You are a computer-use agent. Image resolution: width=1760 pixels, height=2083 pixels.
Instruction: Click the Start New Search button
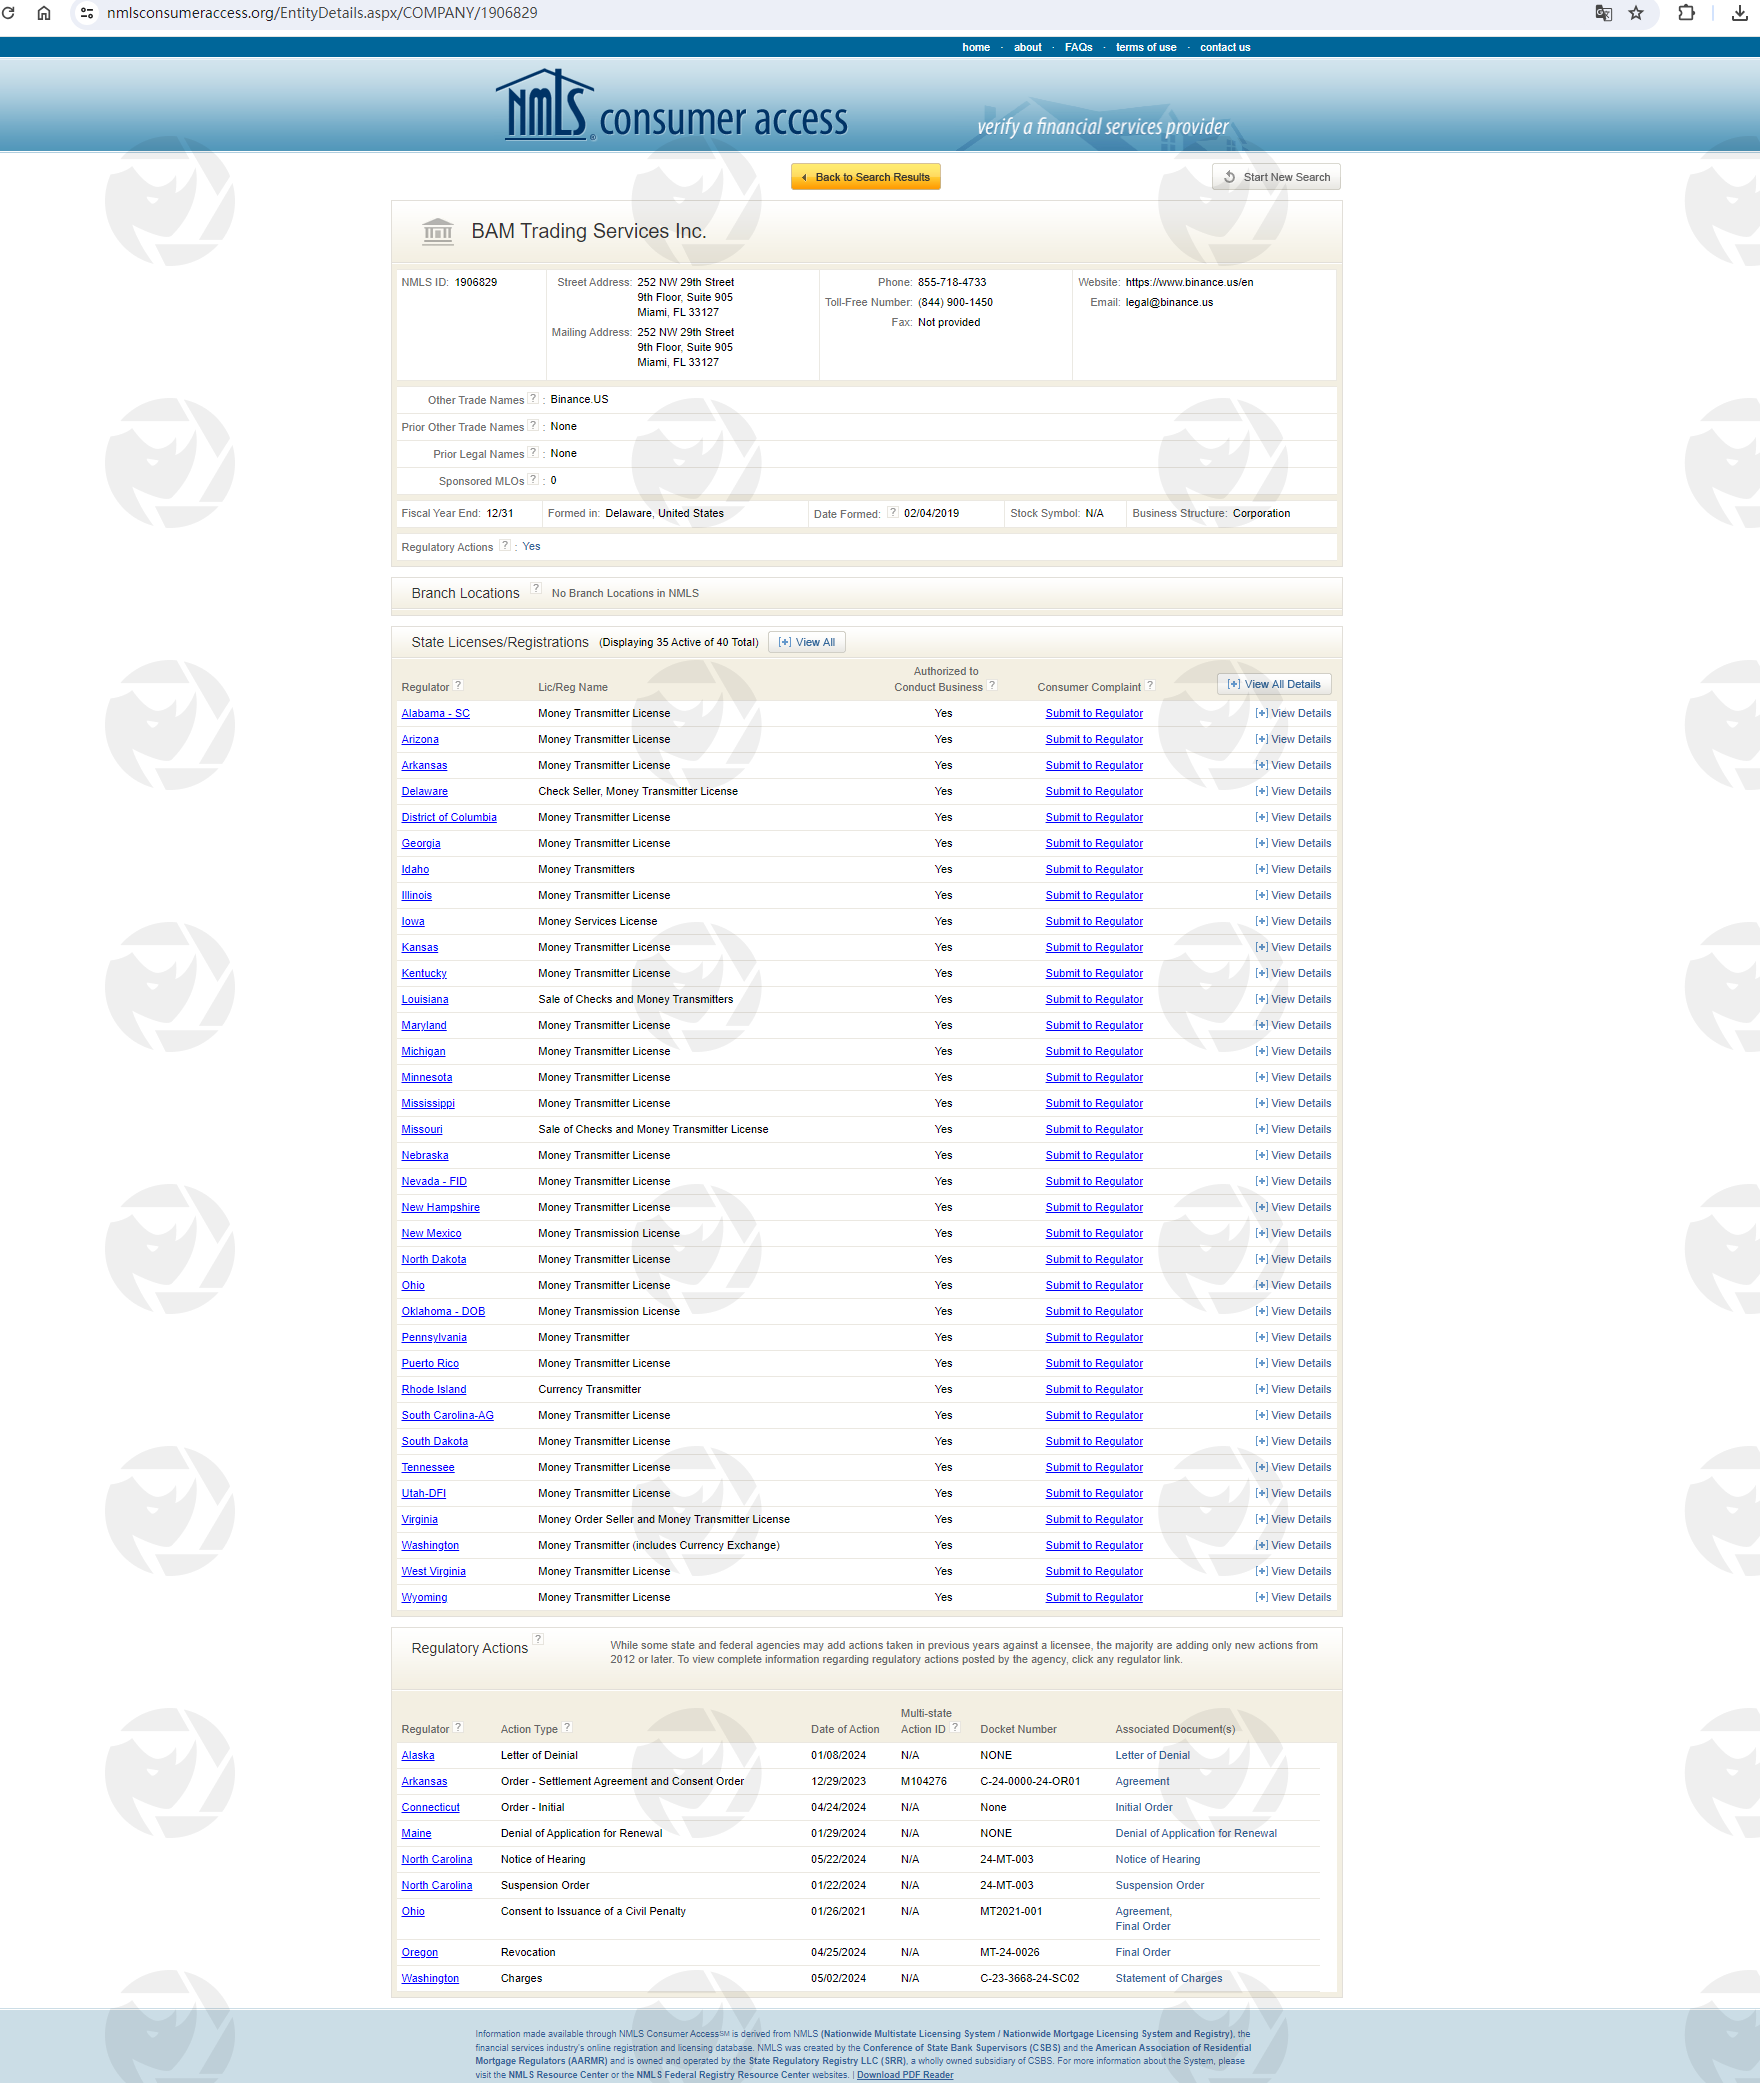pos(1276,177)
